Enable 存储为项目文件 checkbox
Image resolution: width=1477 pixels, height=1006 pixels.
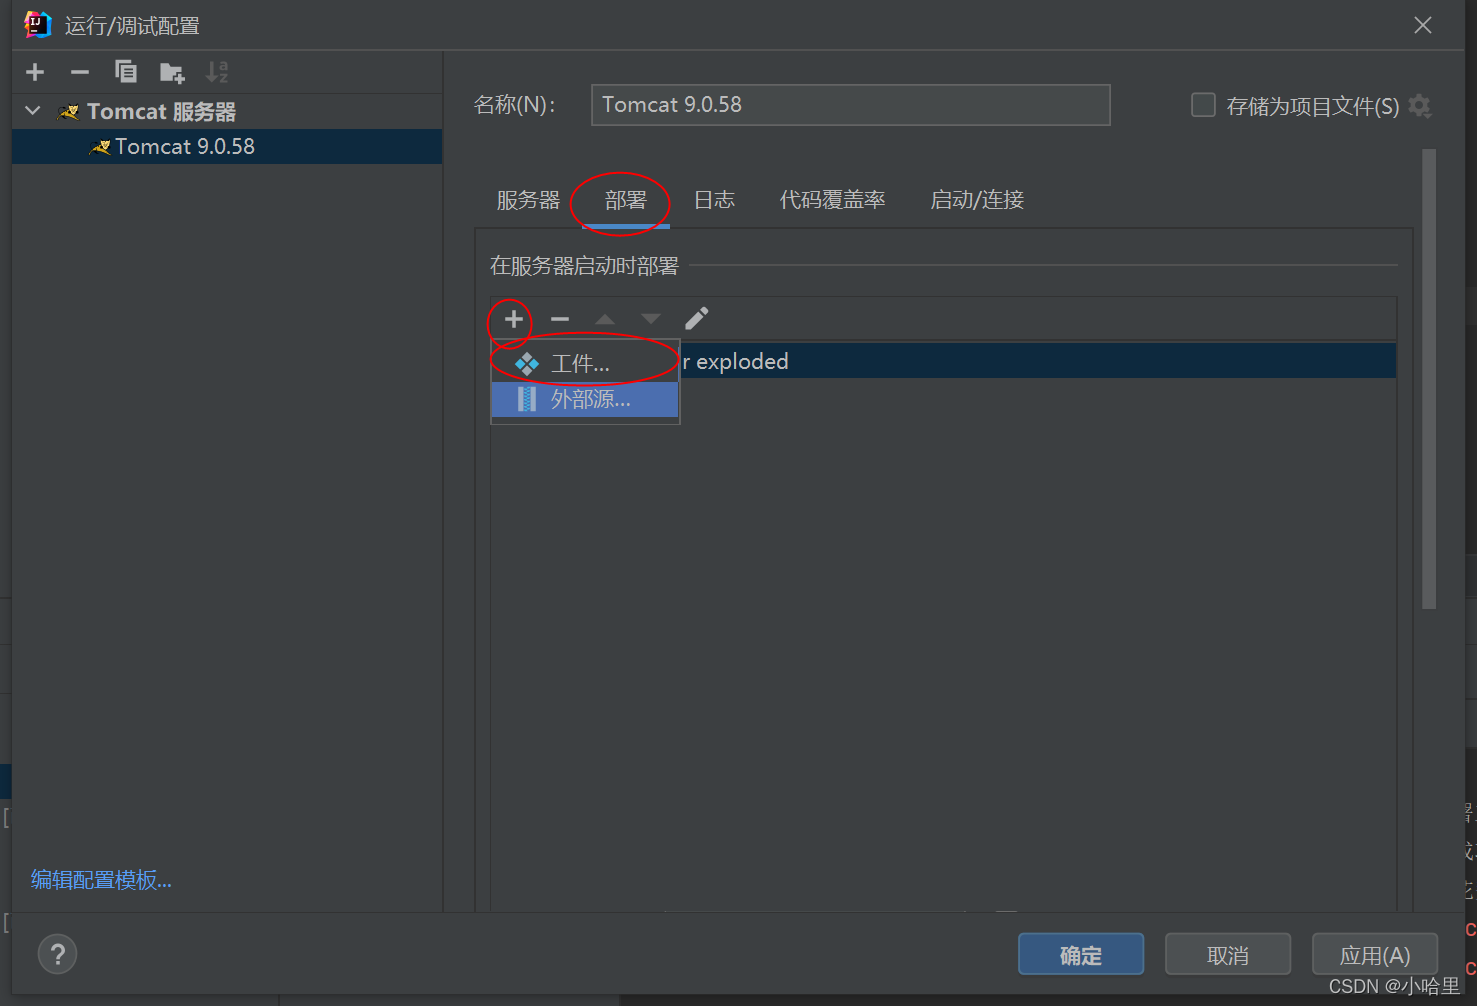[x=1203, y=105]
